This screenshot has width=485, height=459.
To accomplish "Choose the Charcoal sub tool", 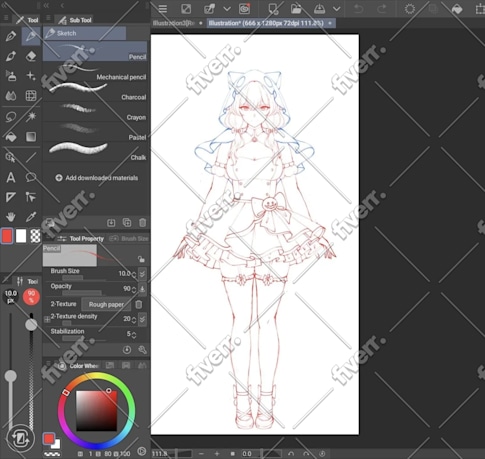I will click(95, 91).
